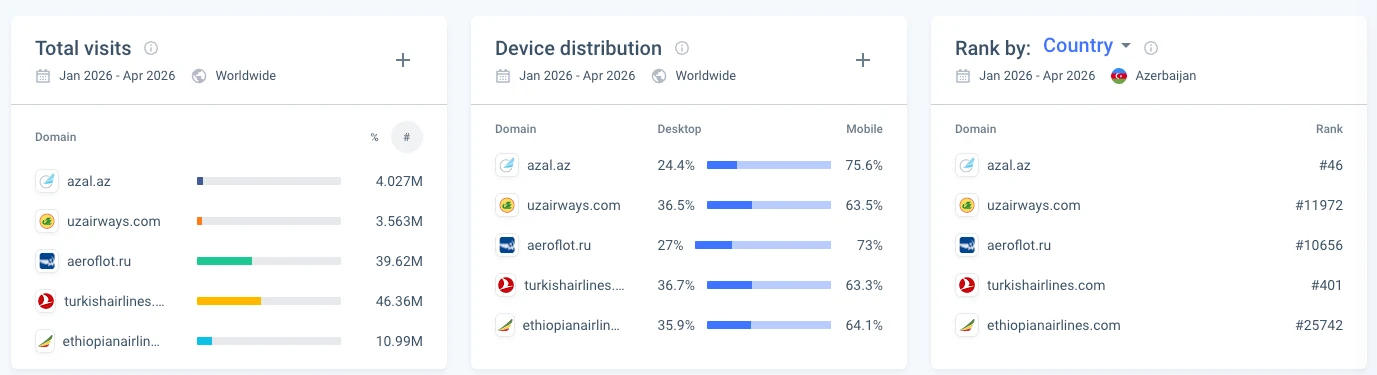Screen dimensions: 1377x375
Task: Click the dropdown arrow next to Country
Action: pyautogui.click(x=1126, y=46)
